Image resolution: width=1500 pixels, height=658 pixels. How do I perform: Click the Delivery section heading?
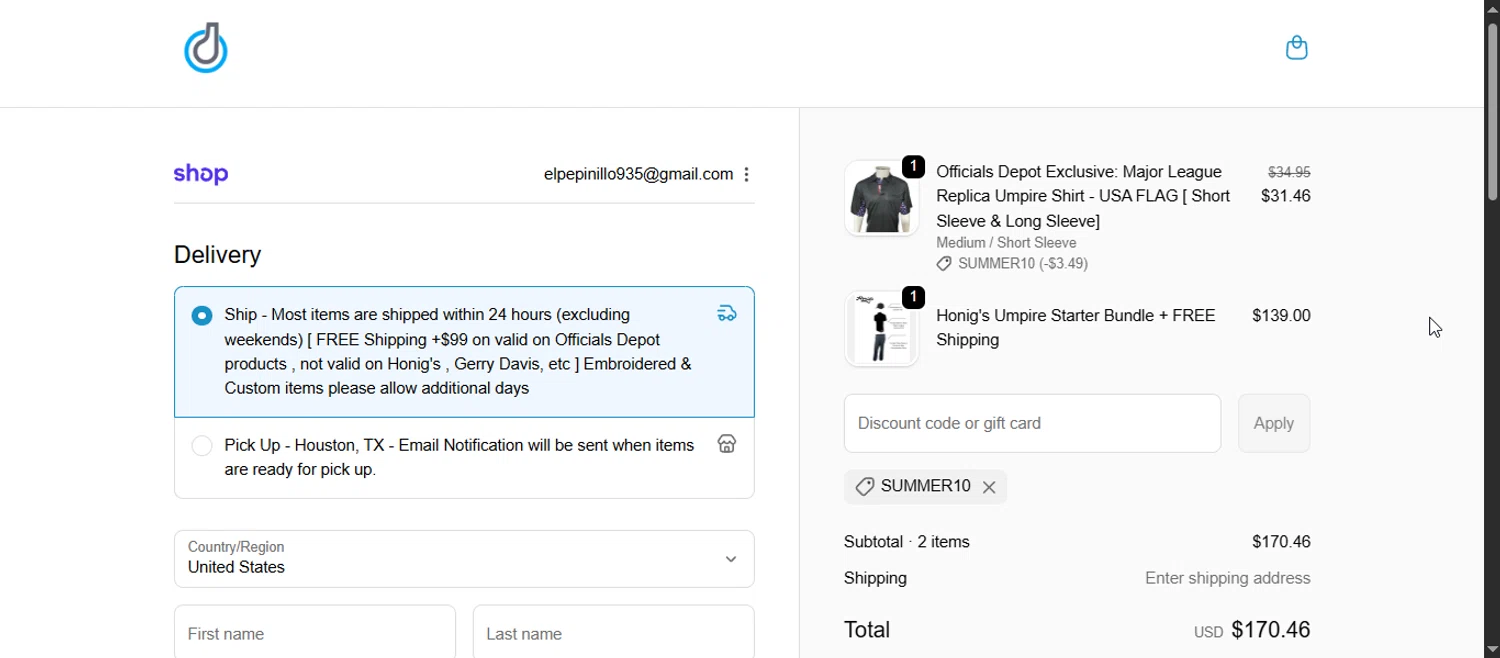pos(218,255)
